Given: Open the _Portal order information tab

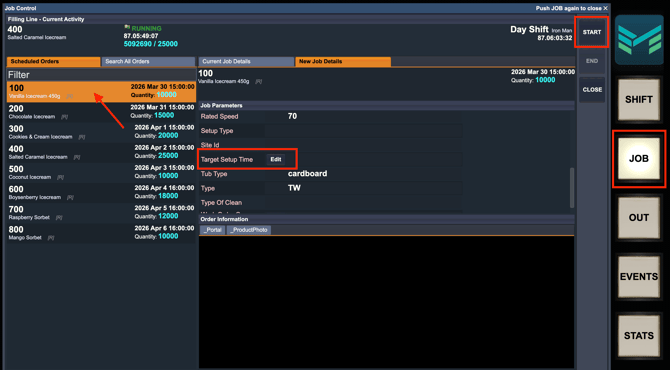Looking at the screenshot, I should 213,230.
